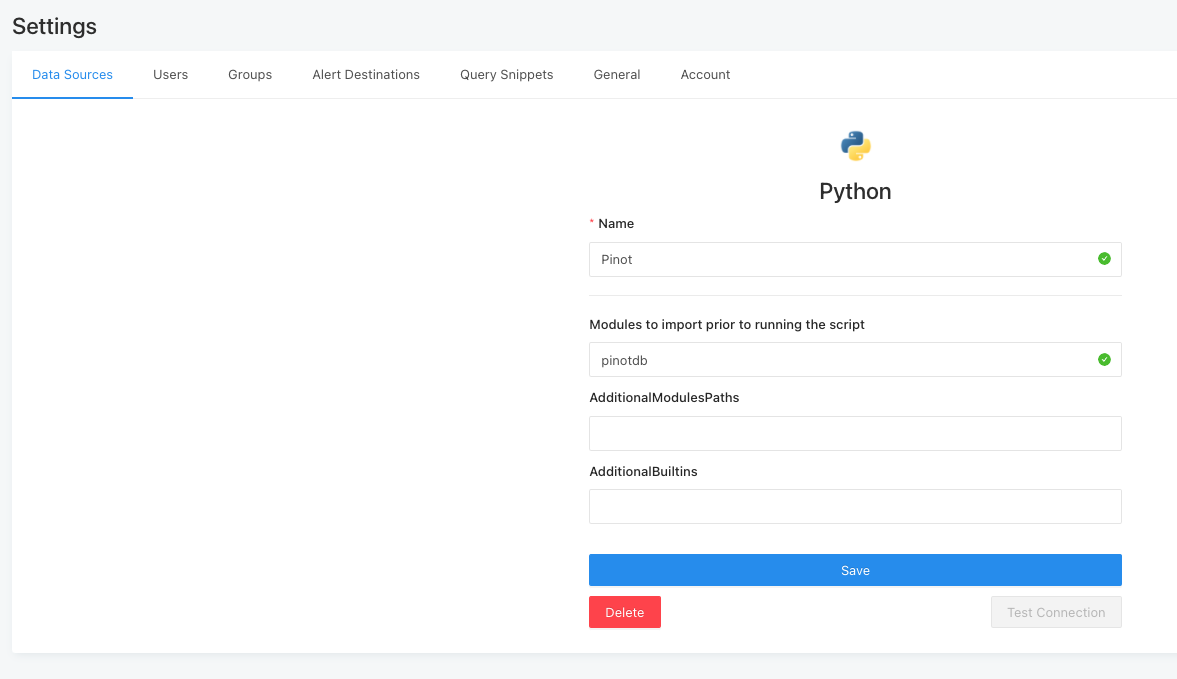Viewport: 1177px width, 679px height.
Task: Click the Settings page title
Action: 54,26
